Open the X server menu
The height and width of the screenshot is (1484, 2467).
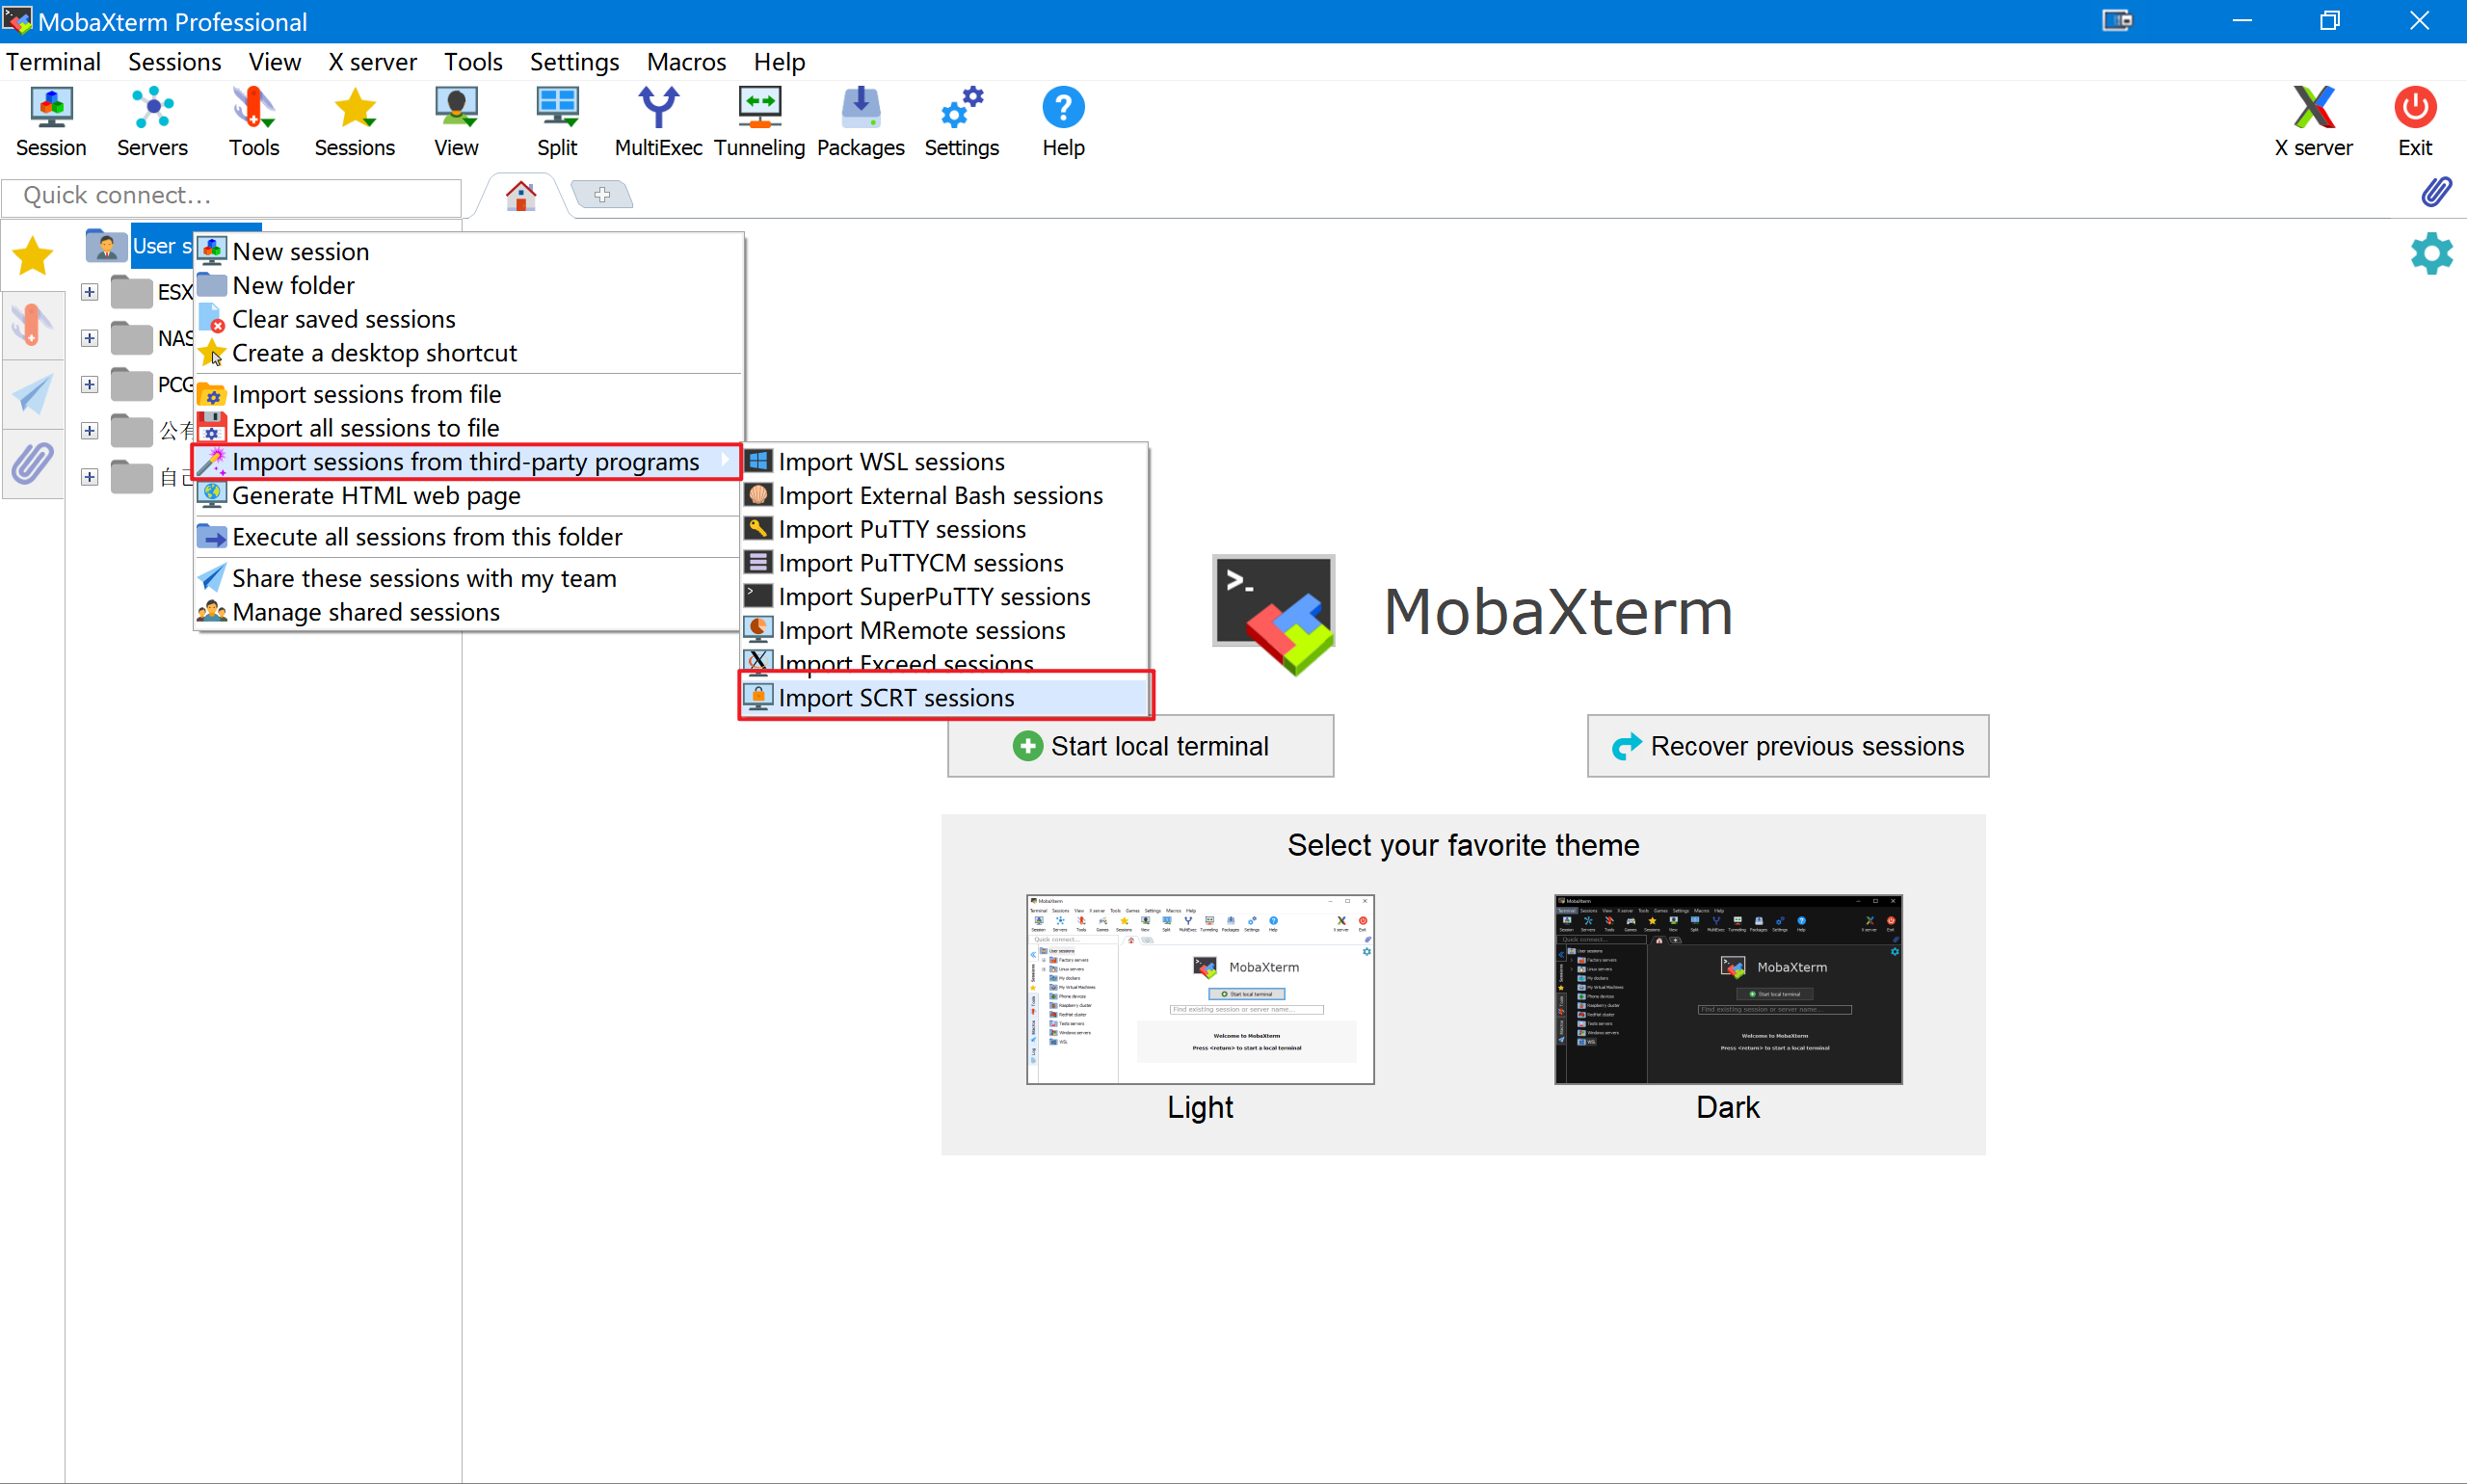372,62
